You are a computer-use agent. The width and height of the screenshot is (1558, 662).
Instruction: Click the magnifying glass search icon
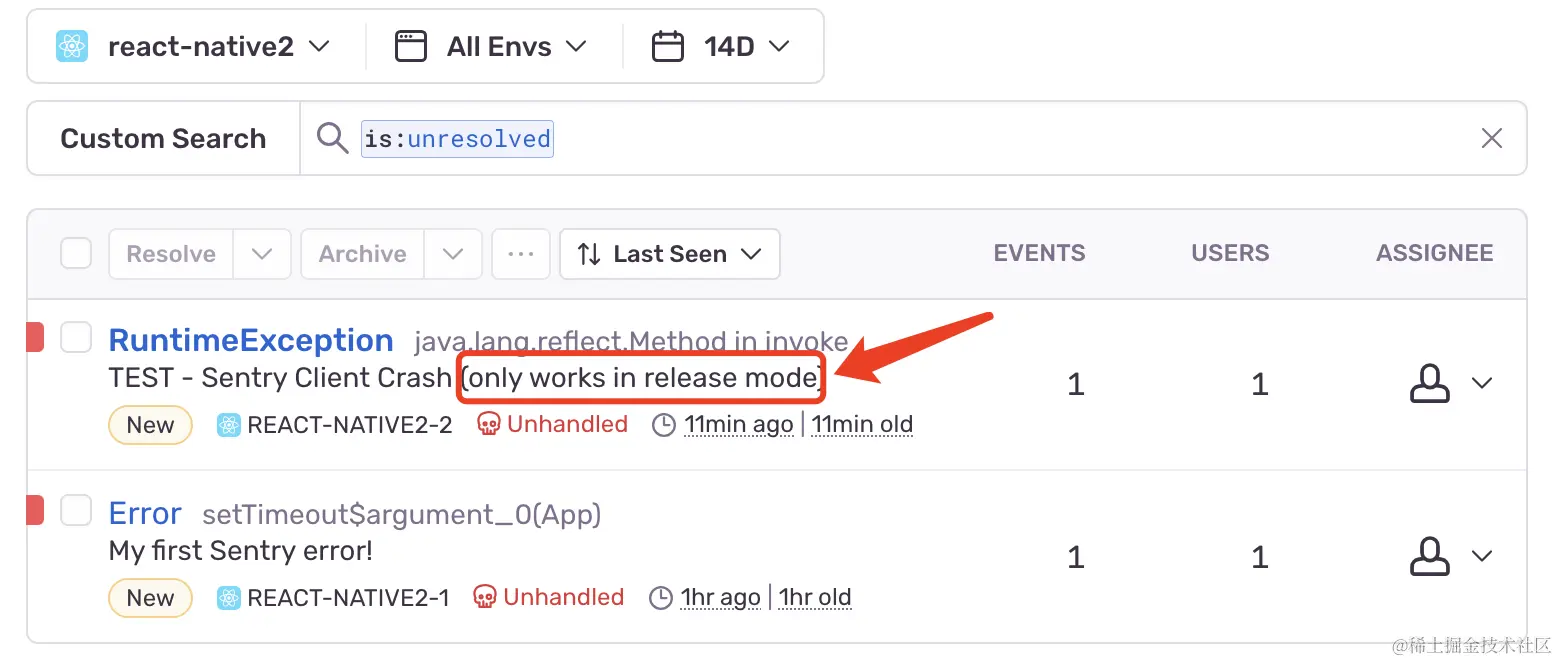331,138
